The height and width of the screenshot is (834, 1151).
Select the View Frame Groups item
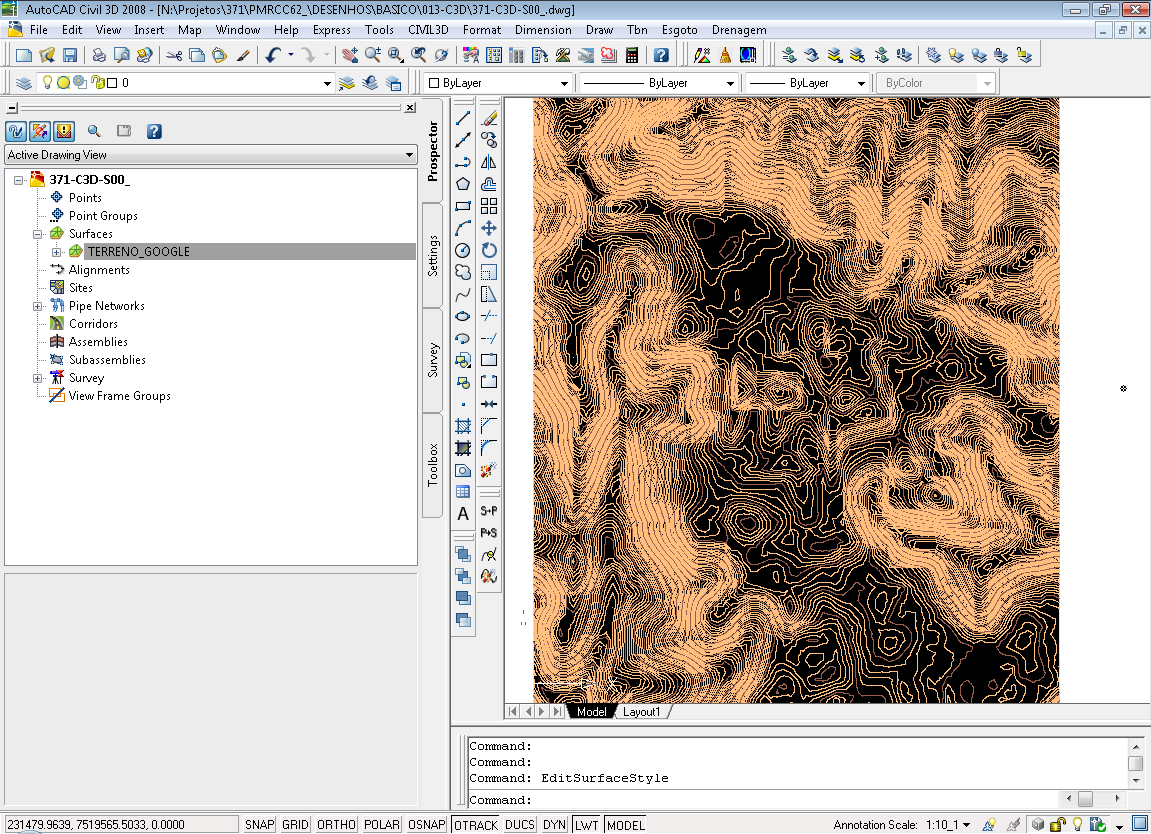120,396
